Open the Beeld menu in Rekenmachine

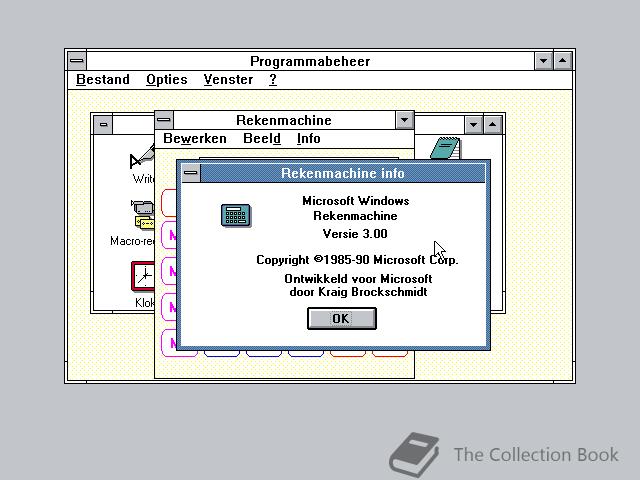(262, 138)
